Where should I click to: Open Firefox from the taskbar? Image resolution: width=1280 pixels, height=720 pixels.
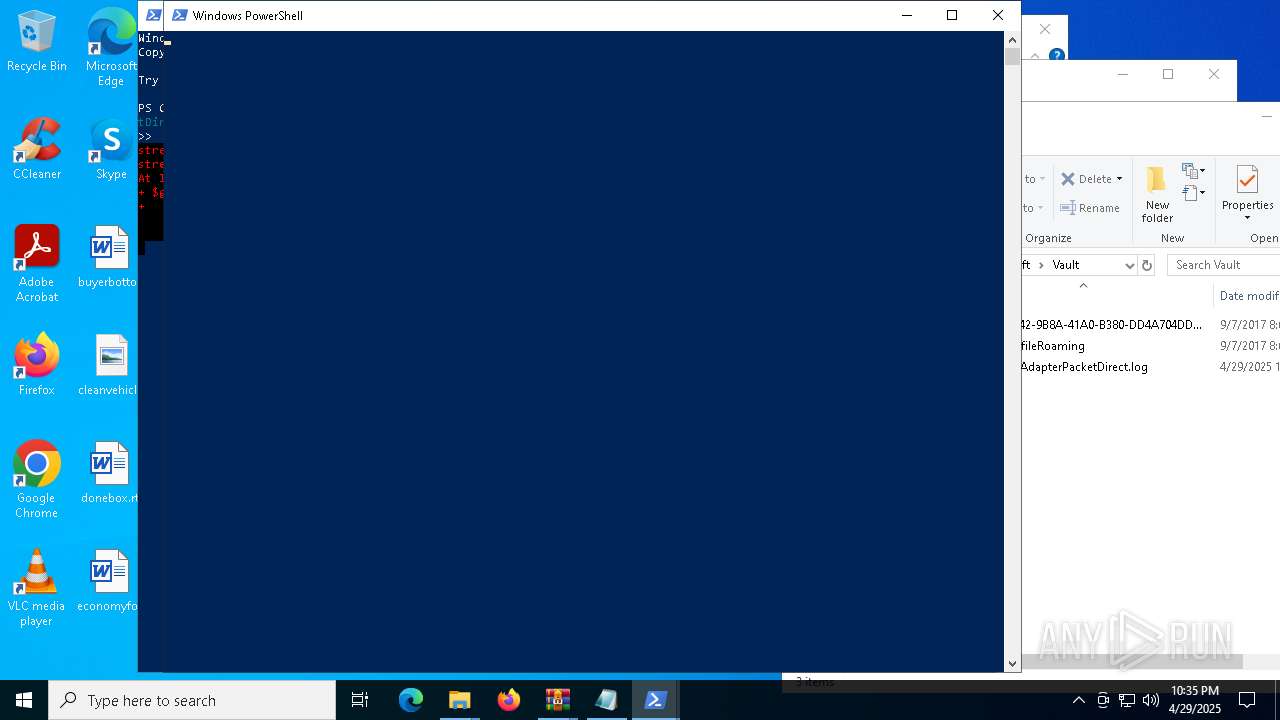[509, 700]
